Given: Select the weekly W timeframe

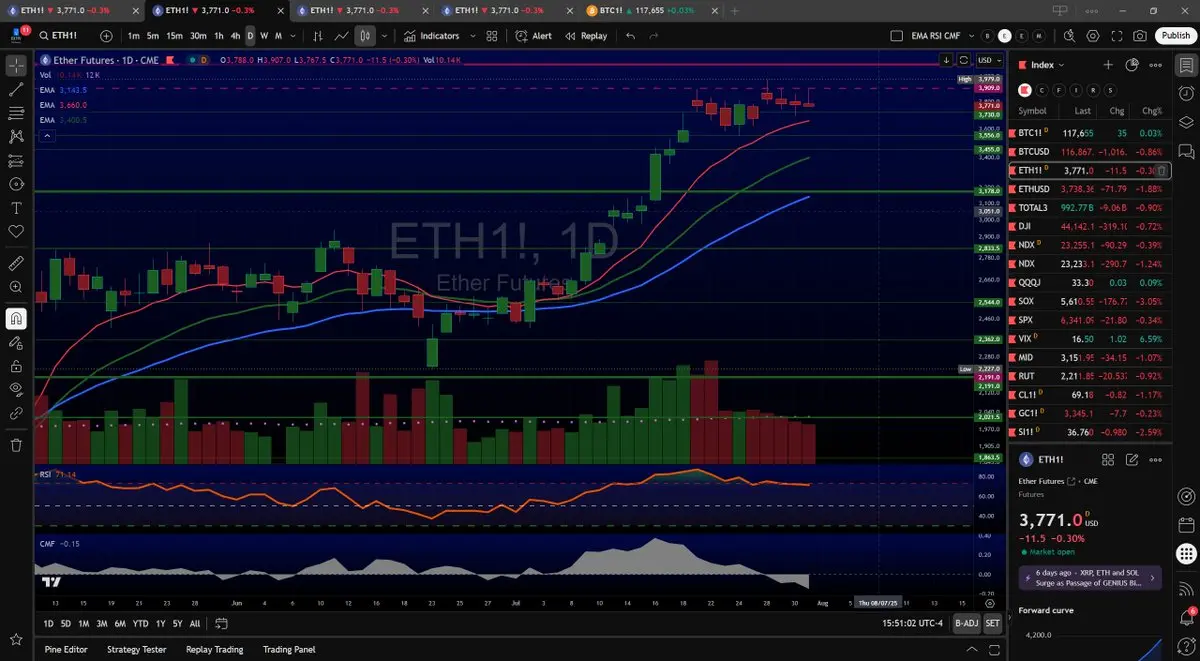Looking at the screenshot, I should point(264,36).
